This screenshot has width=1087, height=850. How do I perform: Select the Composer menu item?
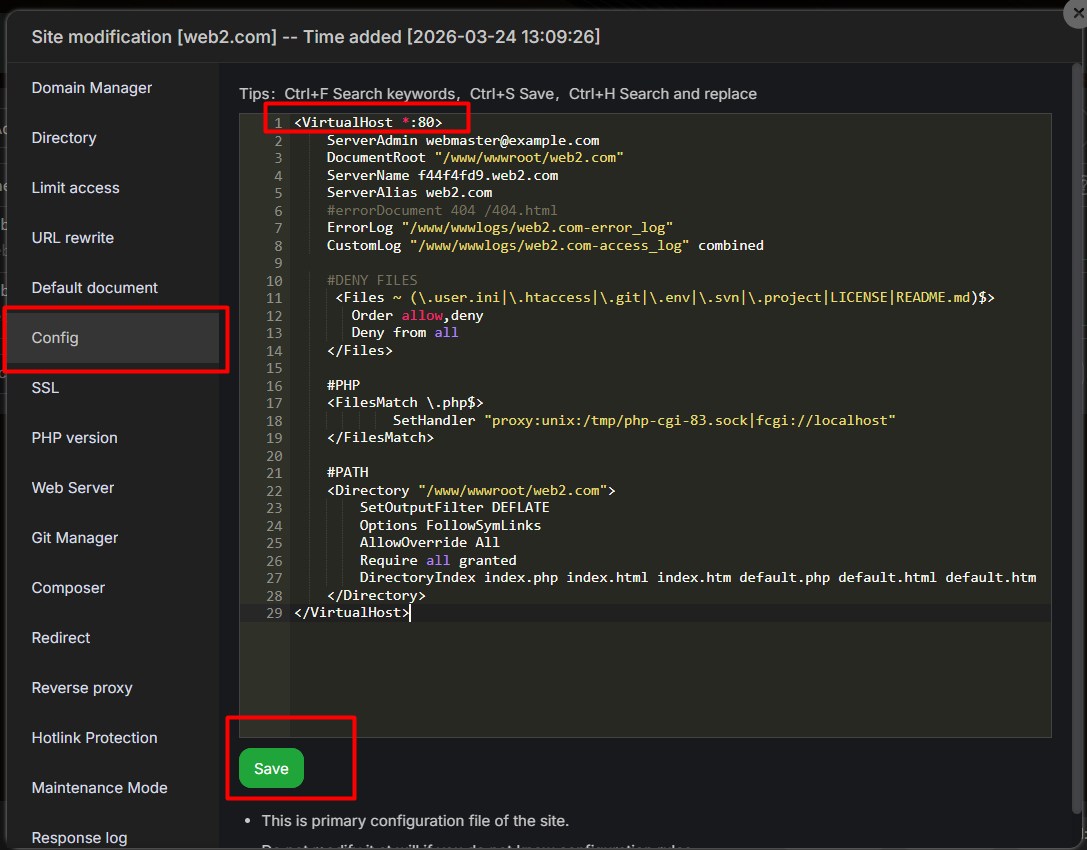click(68, 588)
